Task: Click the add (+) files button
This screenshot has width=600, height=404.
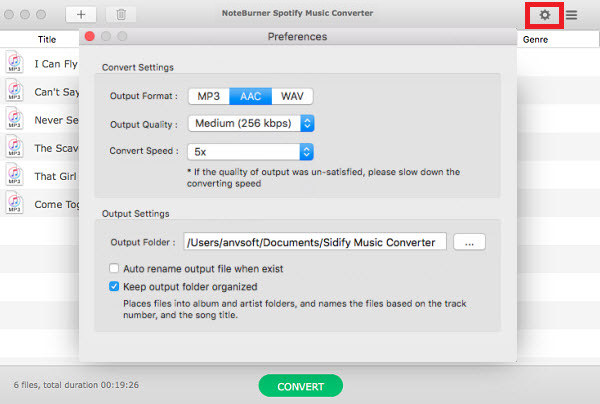Action: pyautogui.click(x=81, y=15)
